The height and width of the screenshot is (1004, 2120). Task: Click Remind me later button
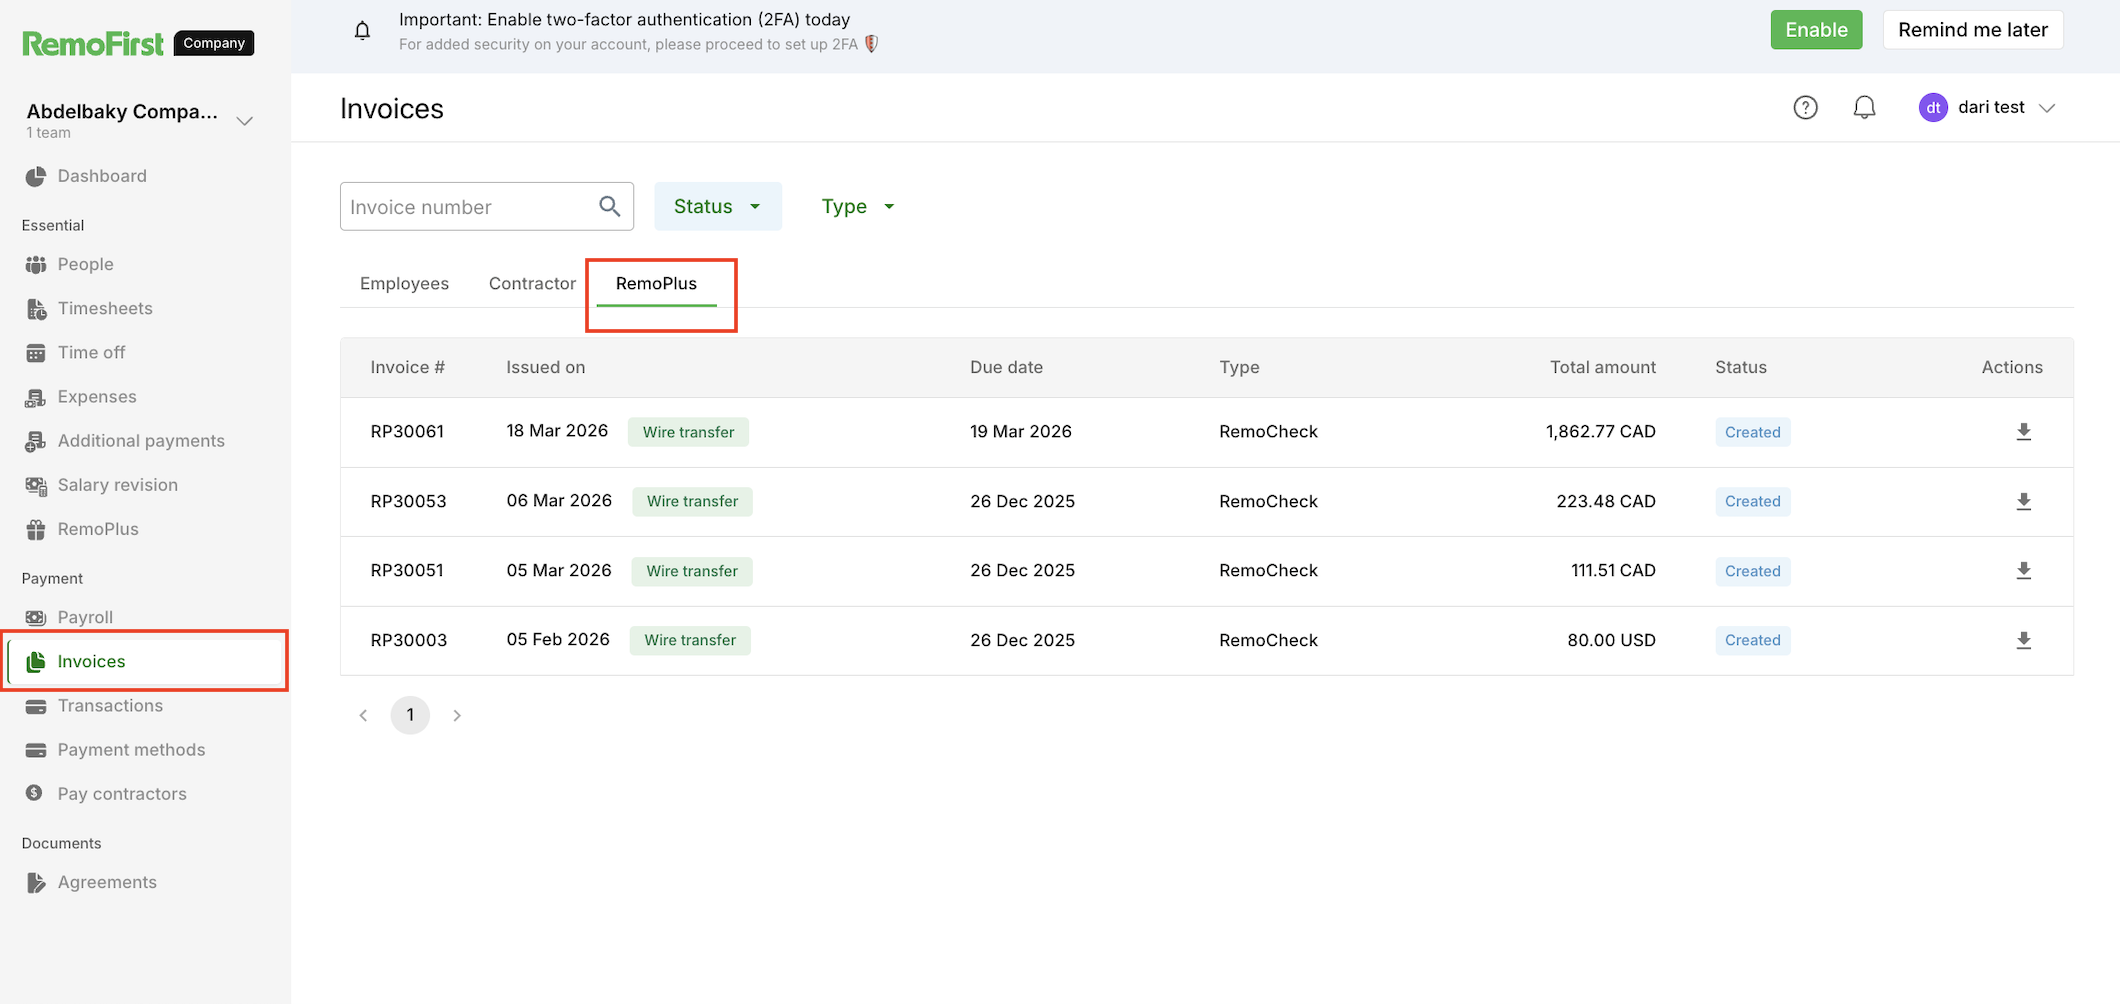tap(1973, 30)
